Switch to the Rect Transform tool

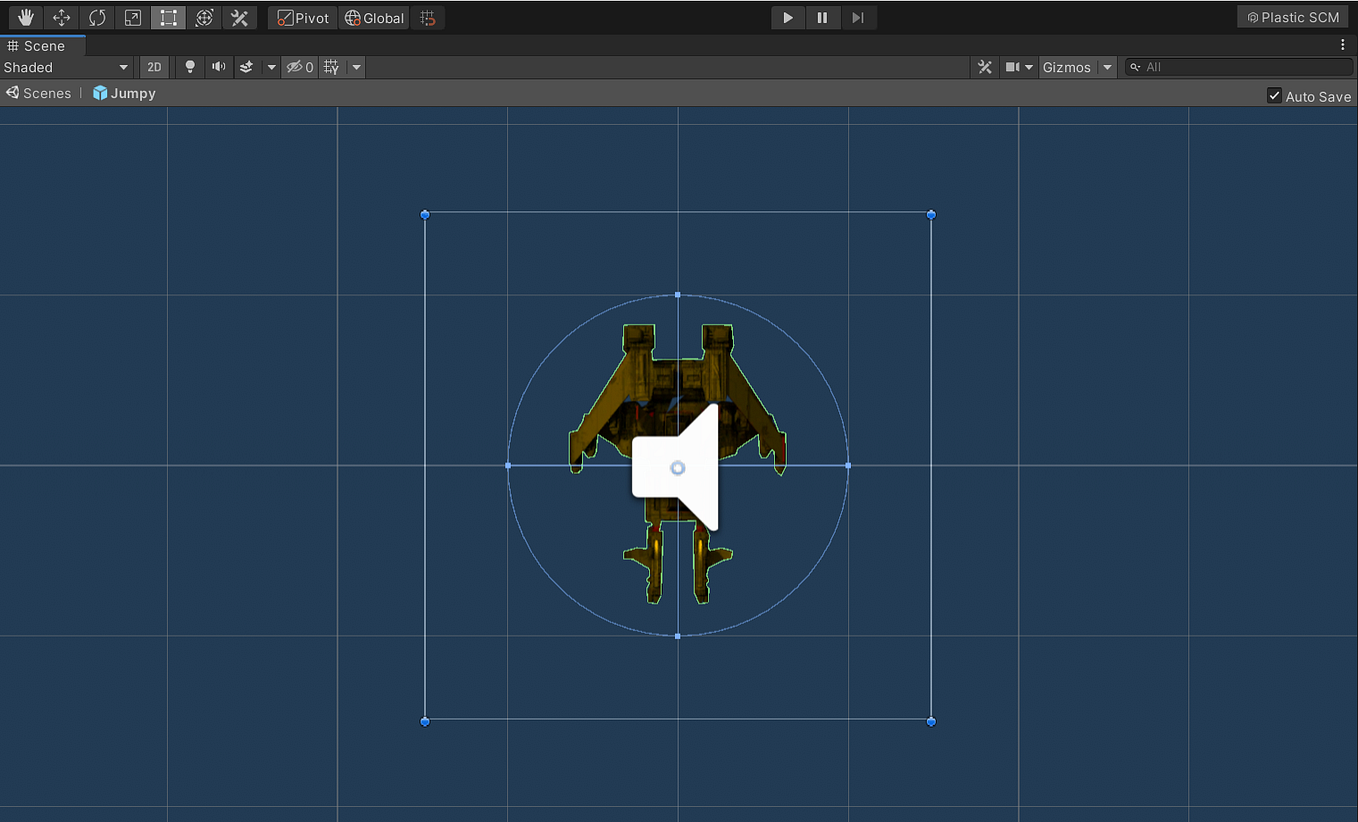pos(167,17)
